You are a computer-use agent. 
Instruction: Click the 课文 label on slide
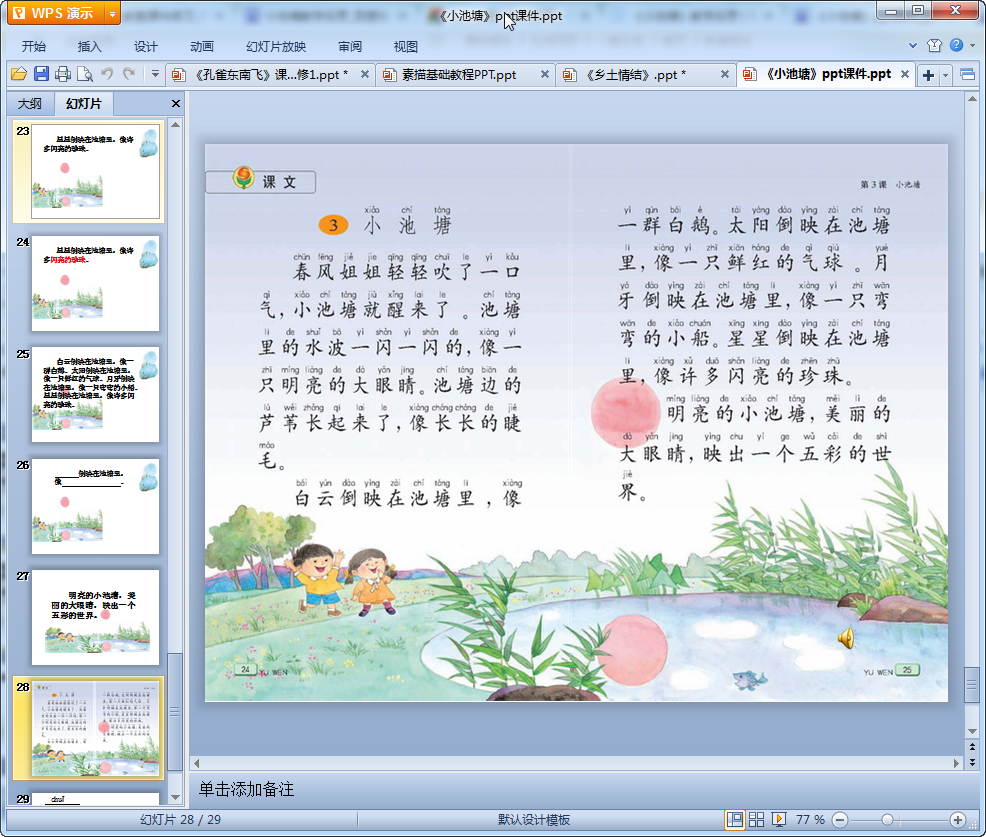tap(279, 182)
